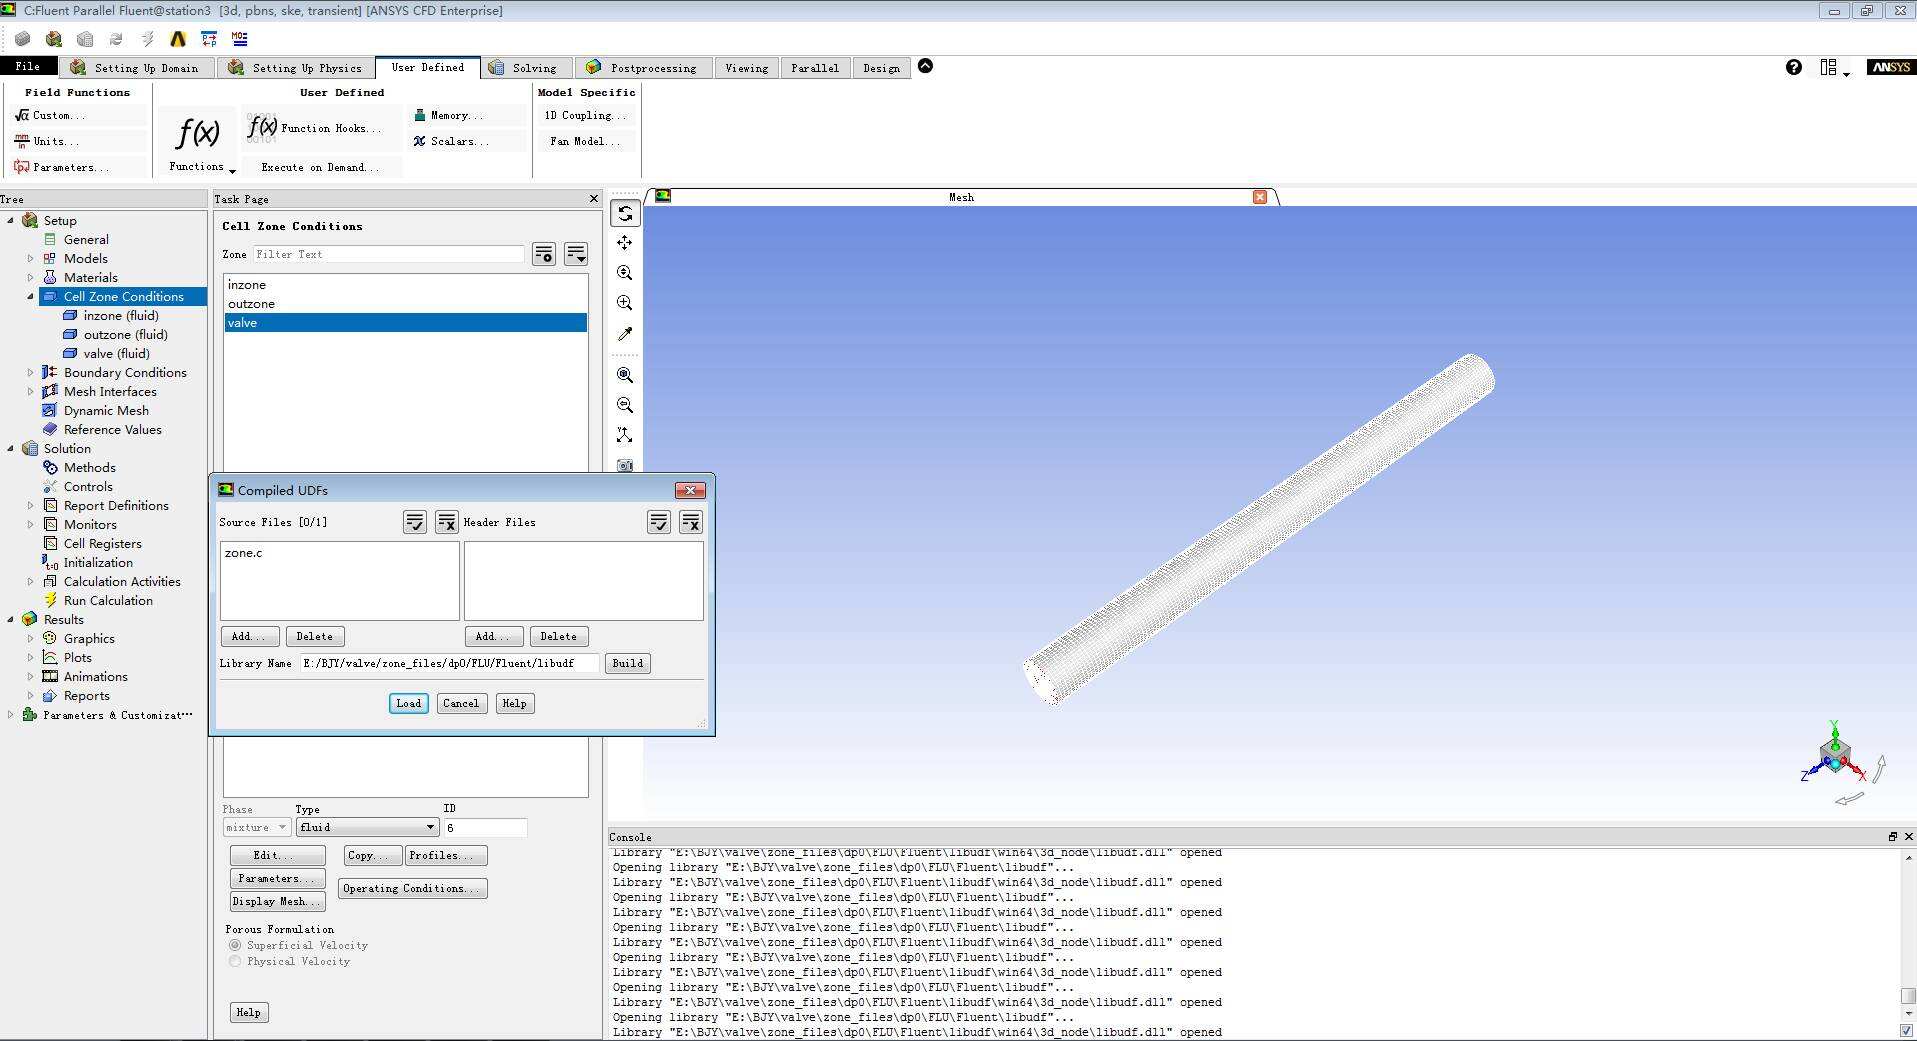Click the XYZ axis triad in the viewport
Image resolution: width=1917 pixels, height=1041 pixels.
click(1835, 754)
